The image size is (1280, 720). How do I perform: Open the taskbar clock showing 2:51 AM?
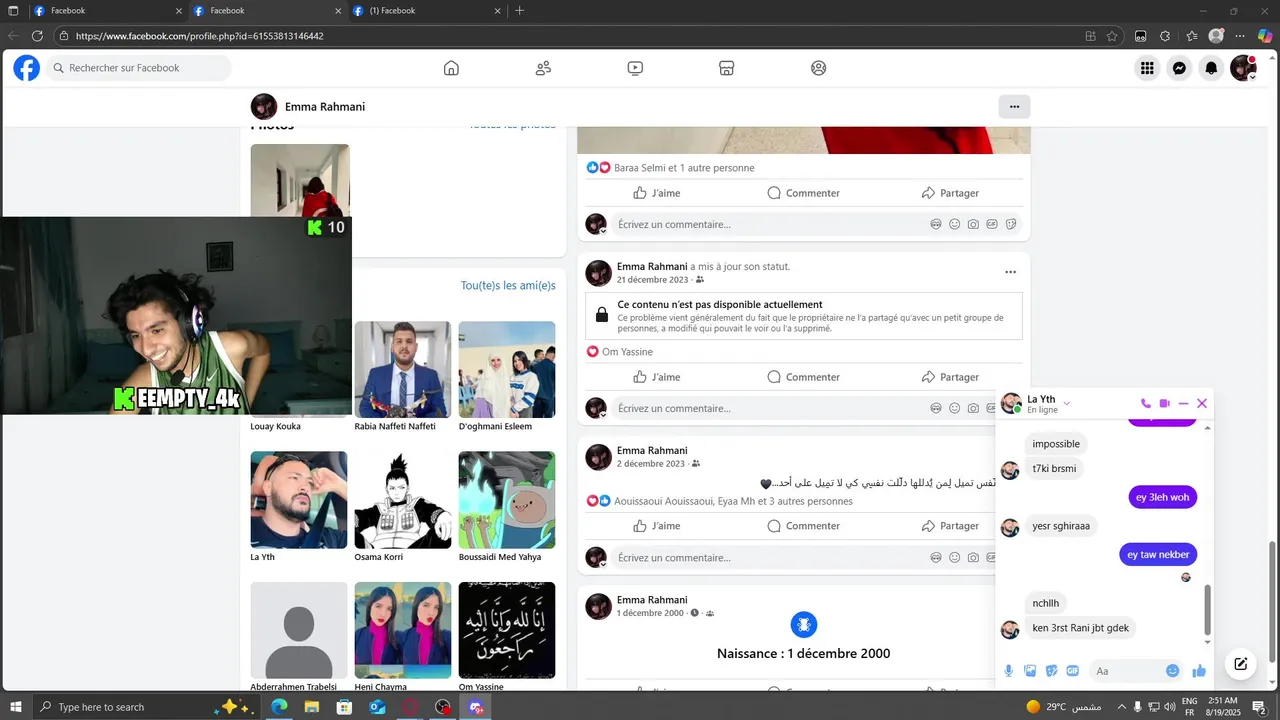pyautogui.click(x=1223, y=707)
